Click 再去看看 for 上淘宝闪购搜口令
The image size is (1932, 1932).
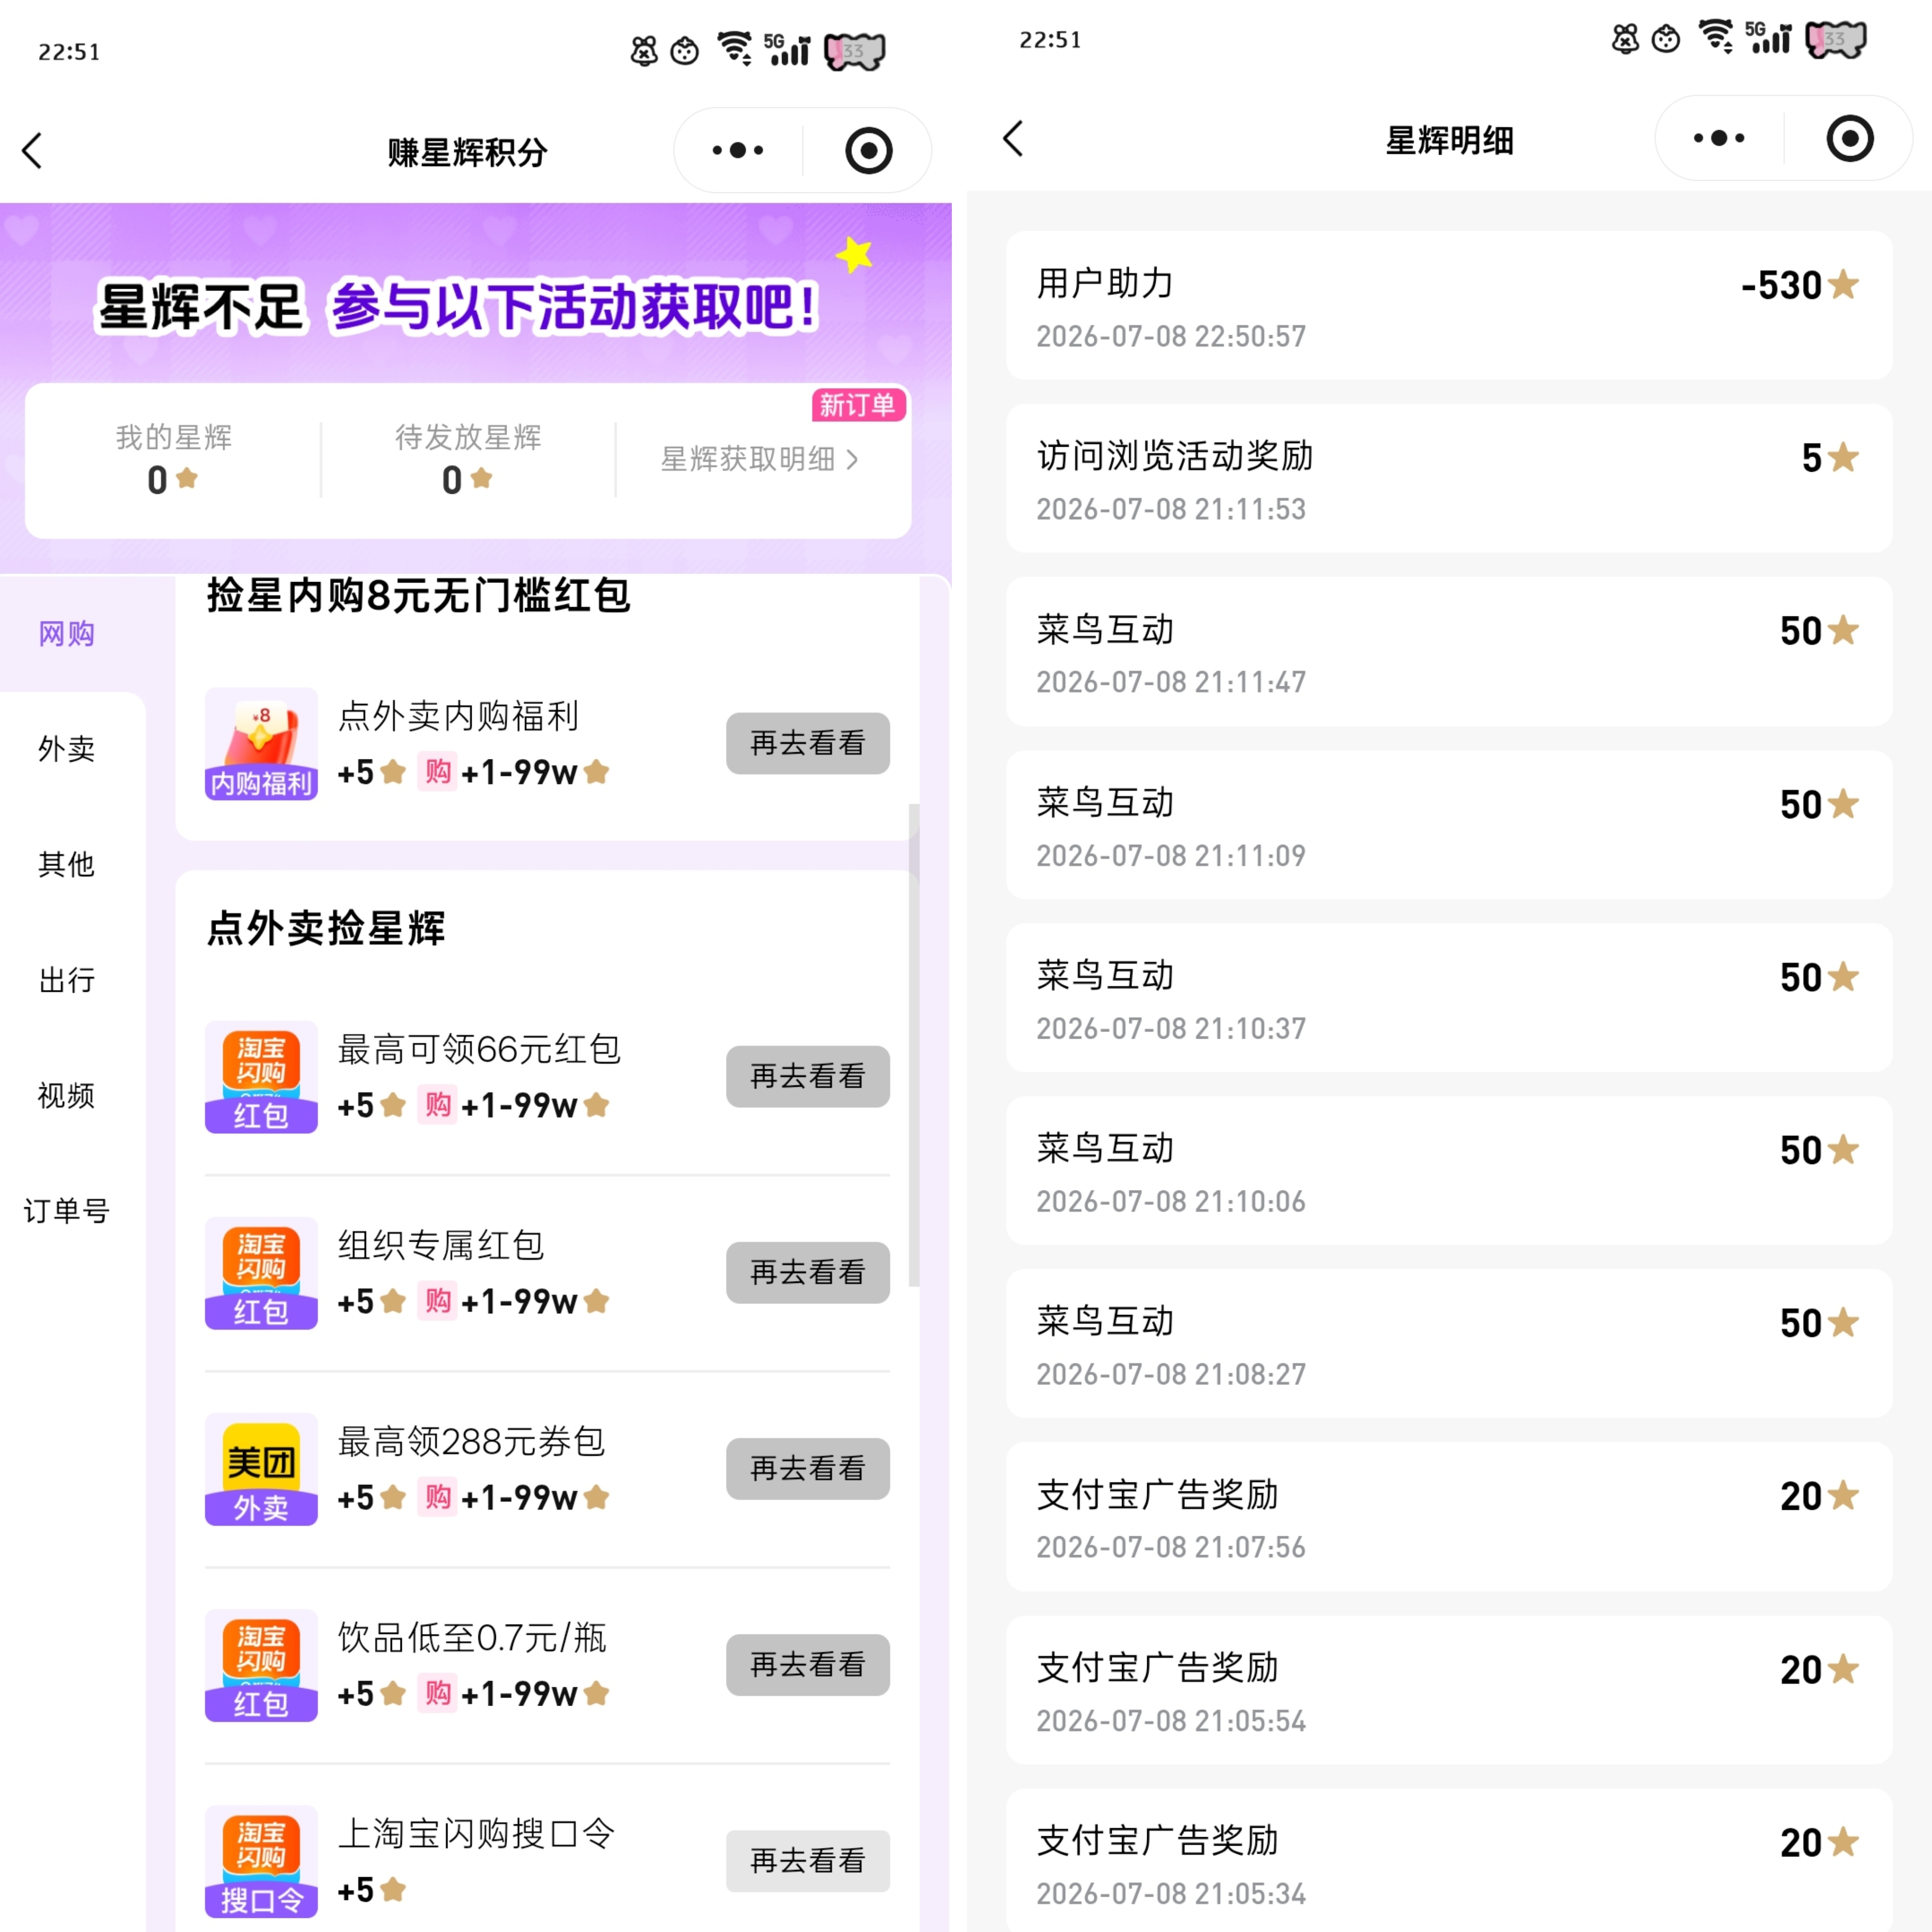point(808,1860)
